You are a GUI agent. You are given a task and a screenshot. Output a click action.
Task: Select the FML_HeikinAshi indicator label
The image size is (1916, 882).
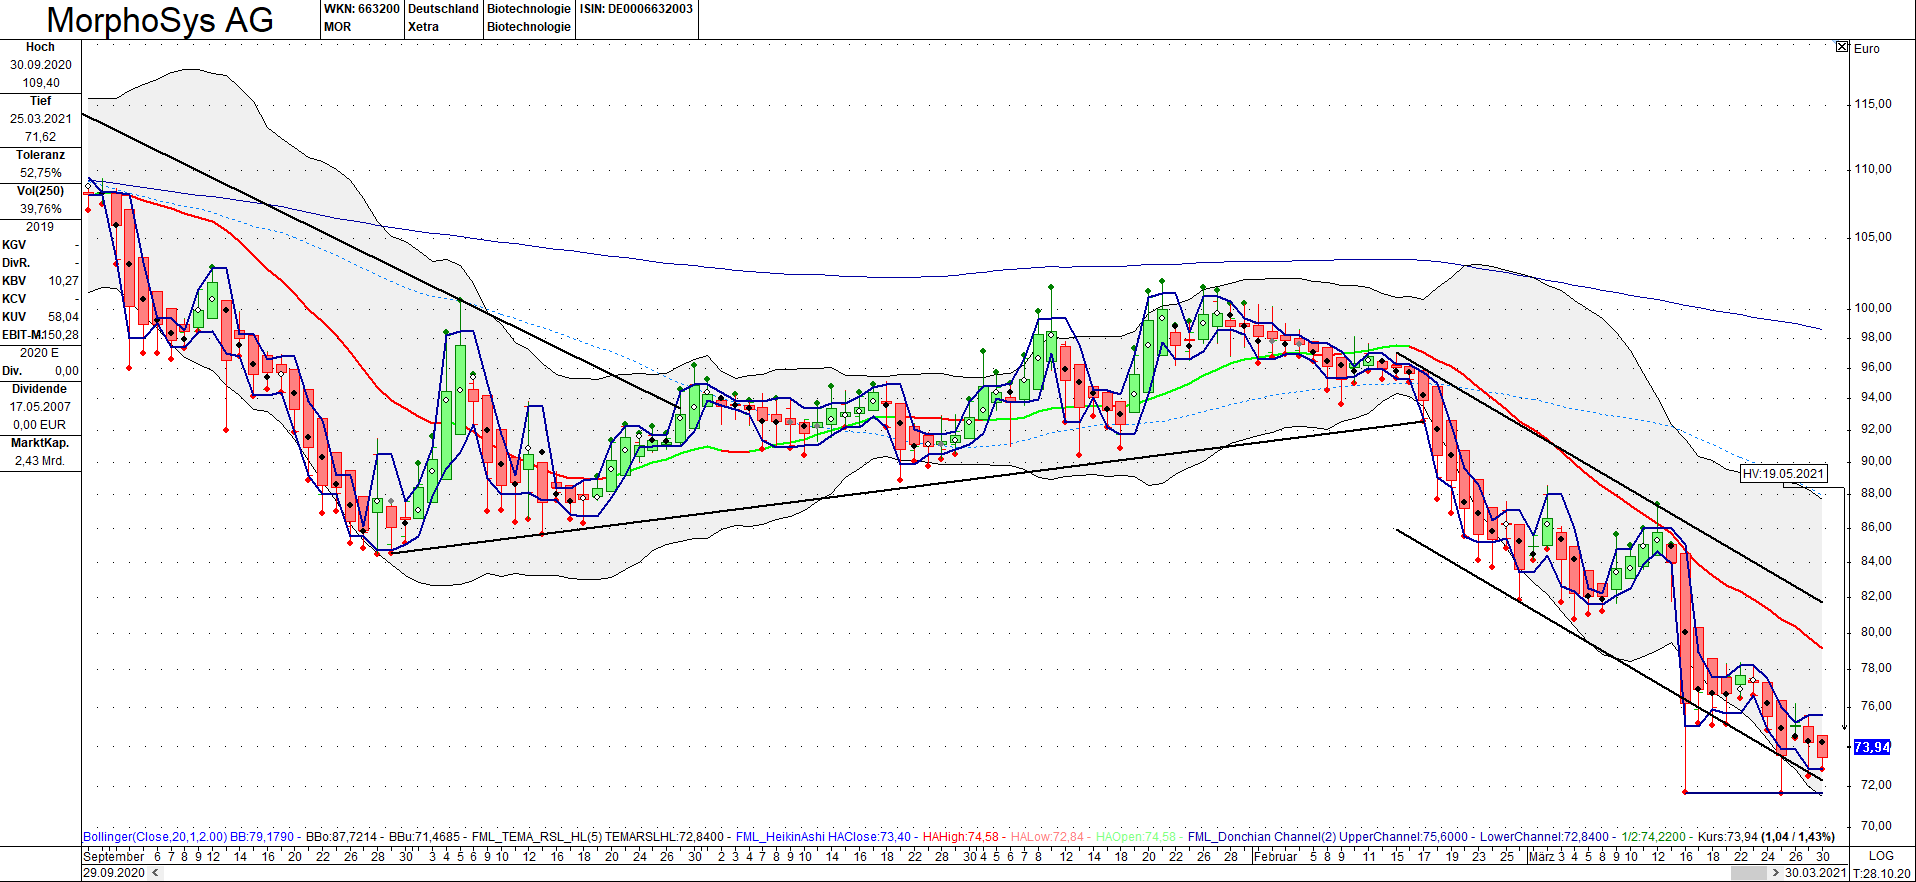pyautogui.click(x=781, y=837)
